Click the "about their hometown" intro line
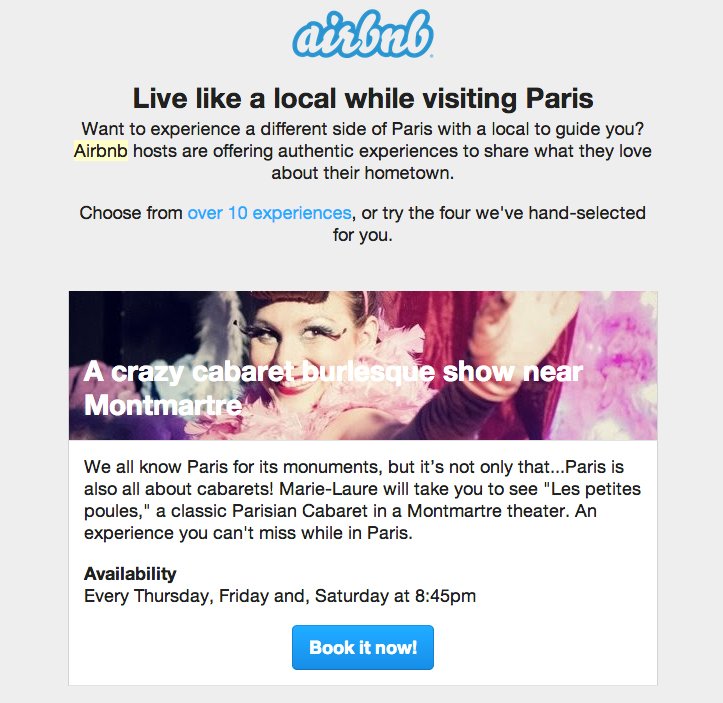 click(362, 173)
